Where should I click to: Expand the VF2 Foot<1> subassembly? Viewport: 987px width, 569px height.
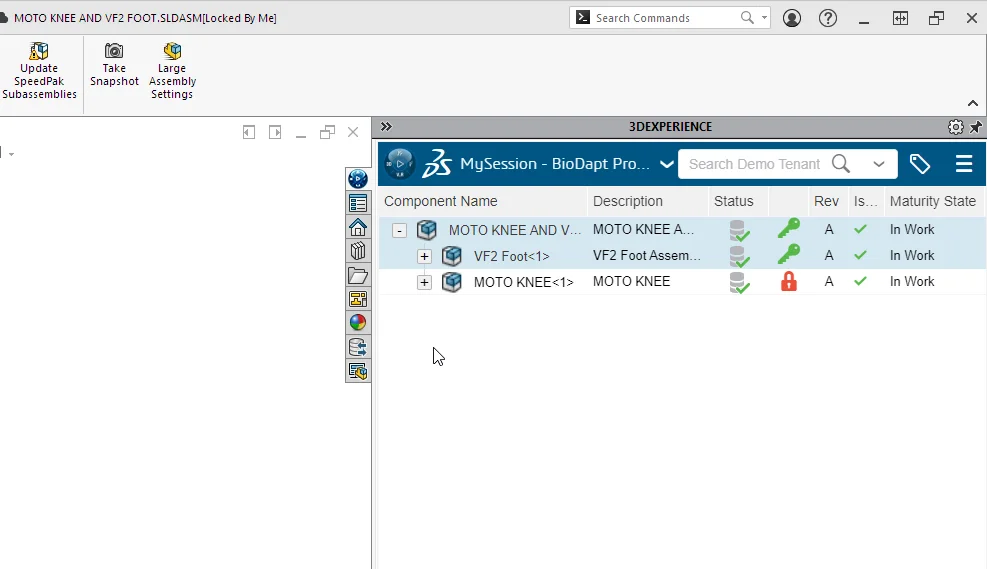(424, 256)
